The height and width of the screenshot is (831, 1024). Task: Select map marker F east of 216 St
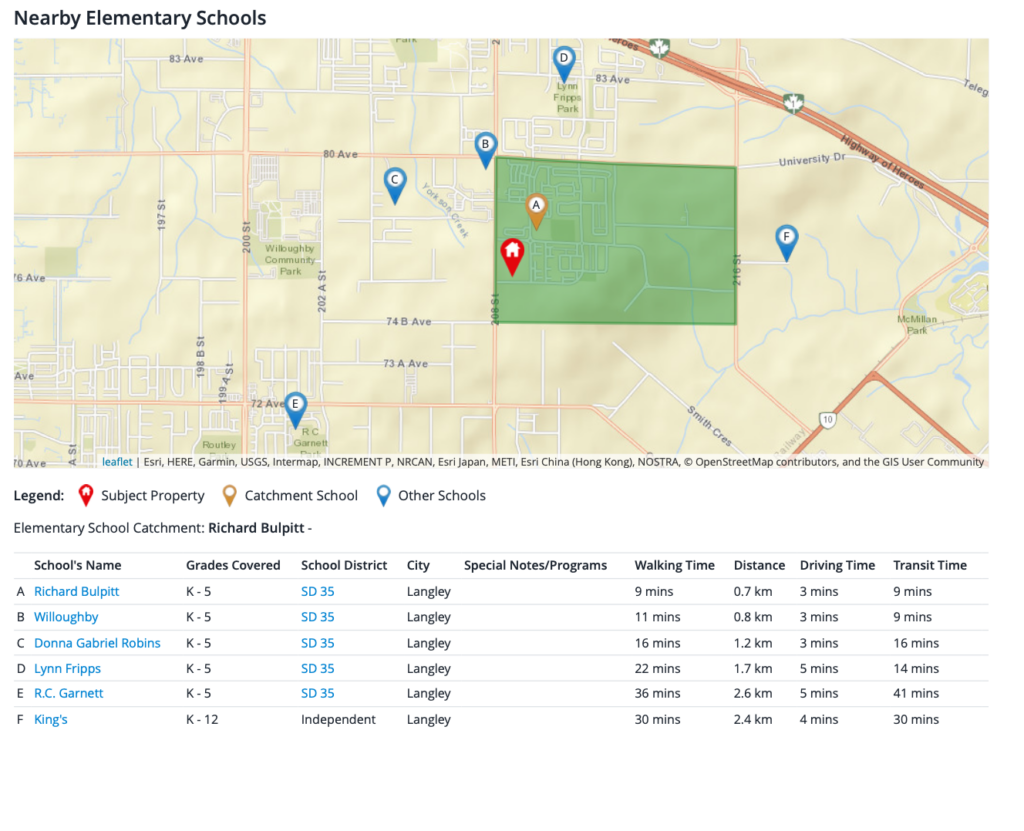tap(786, 242)
